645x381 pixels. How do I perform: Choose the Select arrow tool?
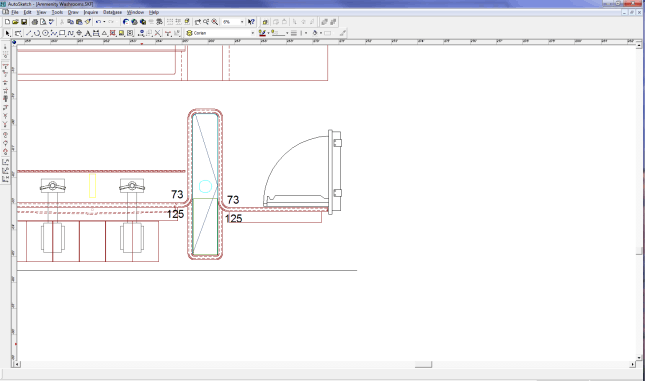pos(7,33)
